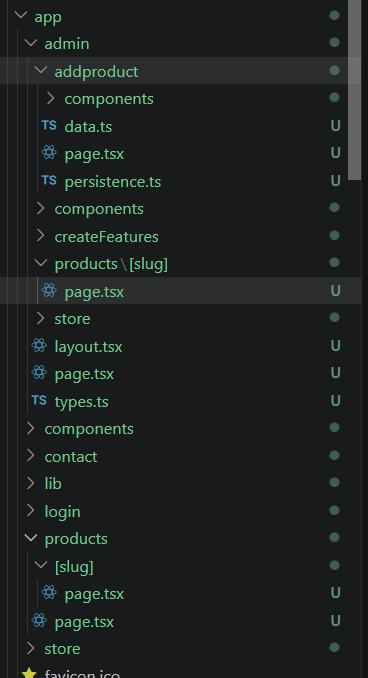Select the contact folder label

click(x=71, y=457)
